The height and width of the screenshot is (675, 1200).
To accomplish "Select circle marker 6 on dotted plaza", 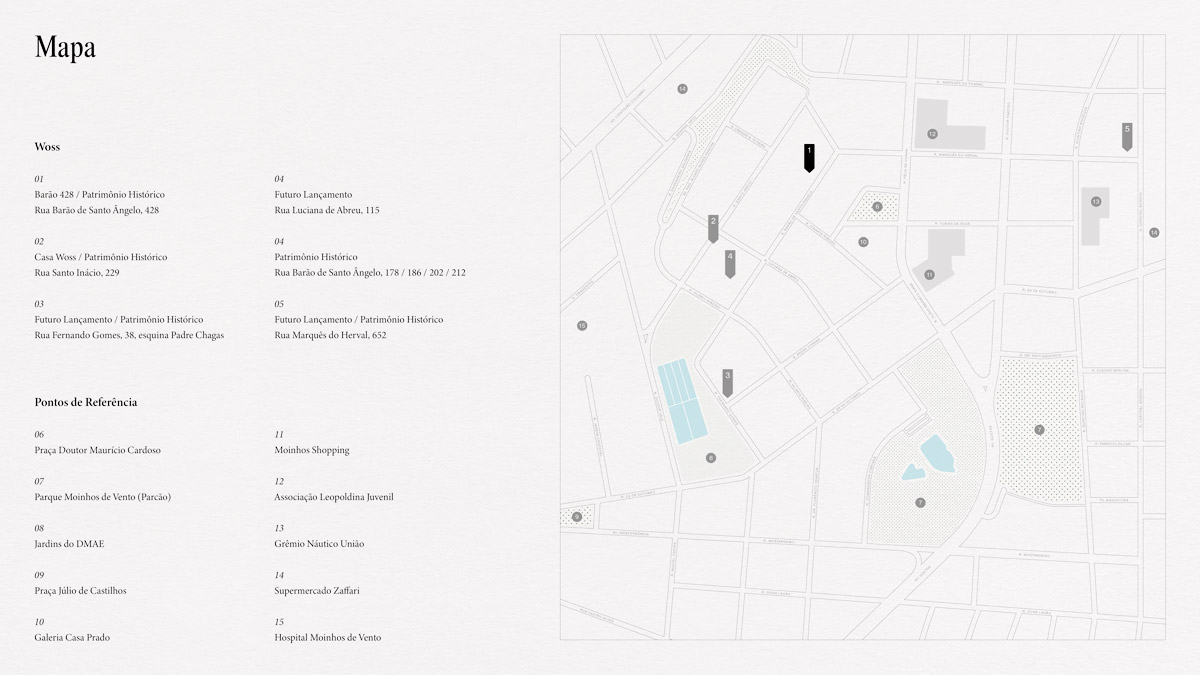I will 877,207.
